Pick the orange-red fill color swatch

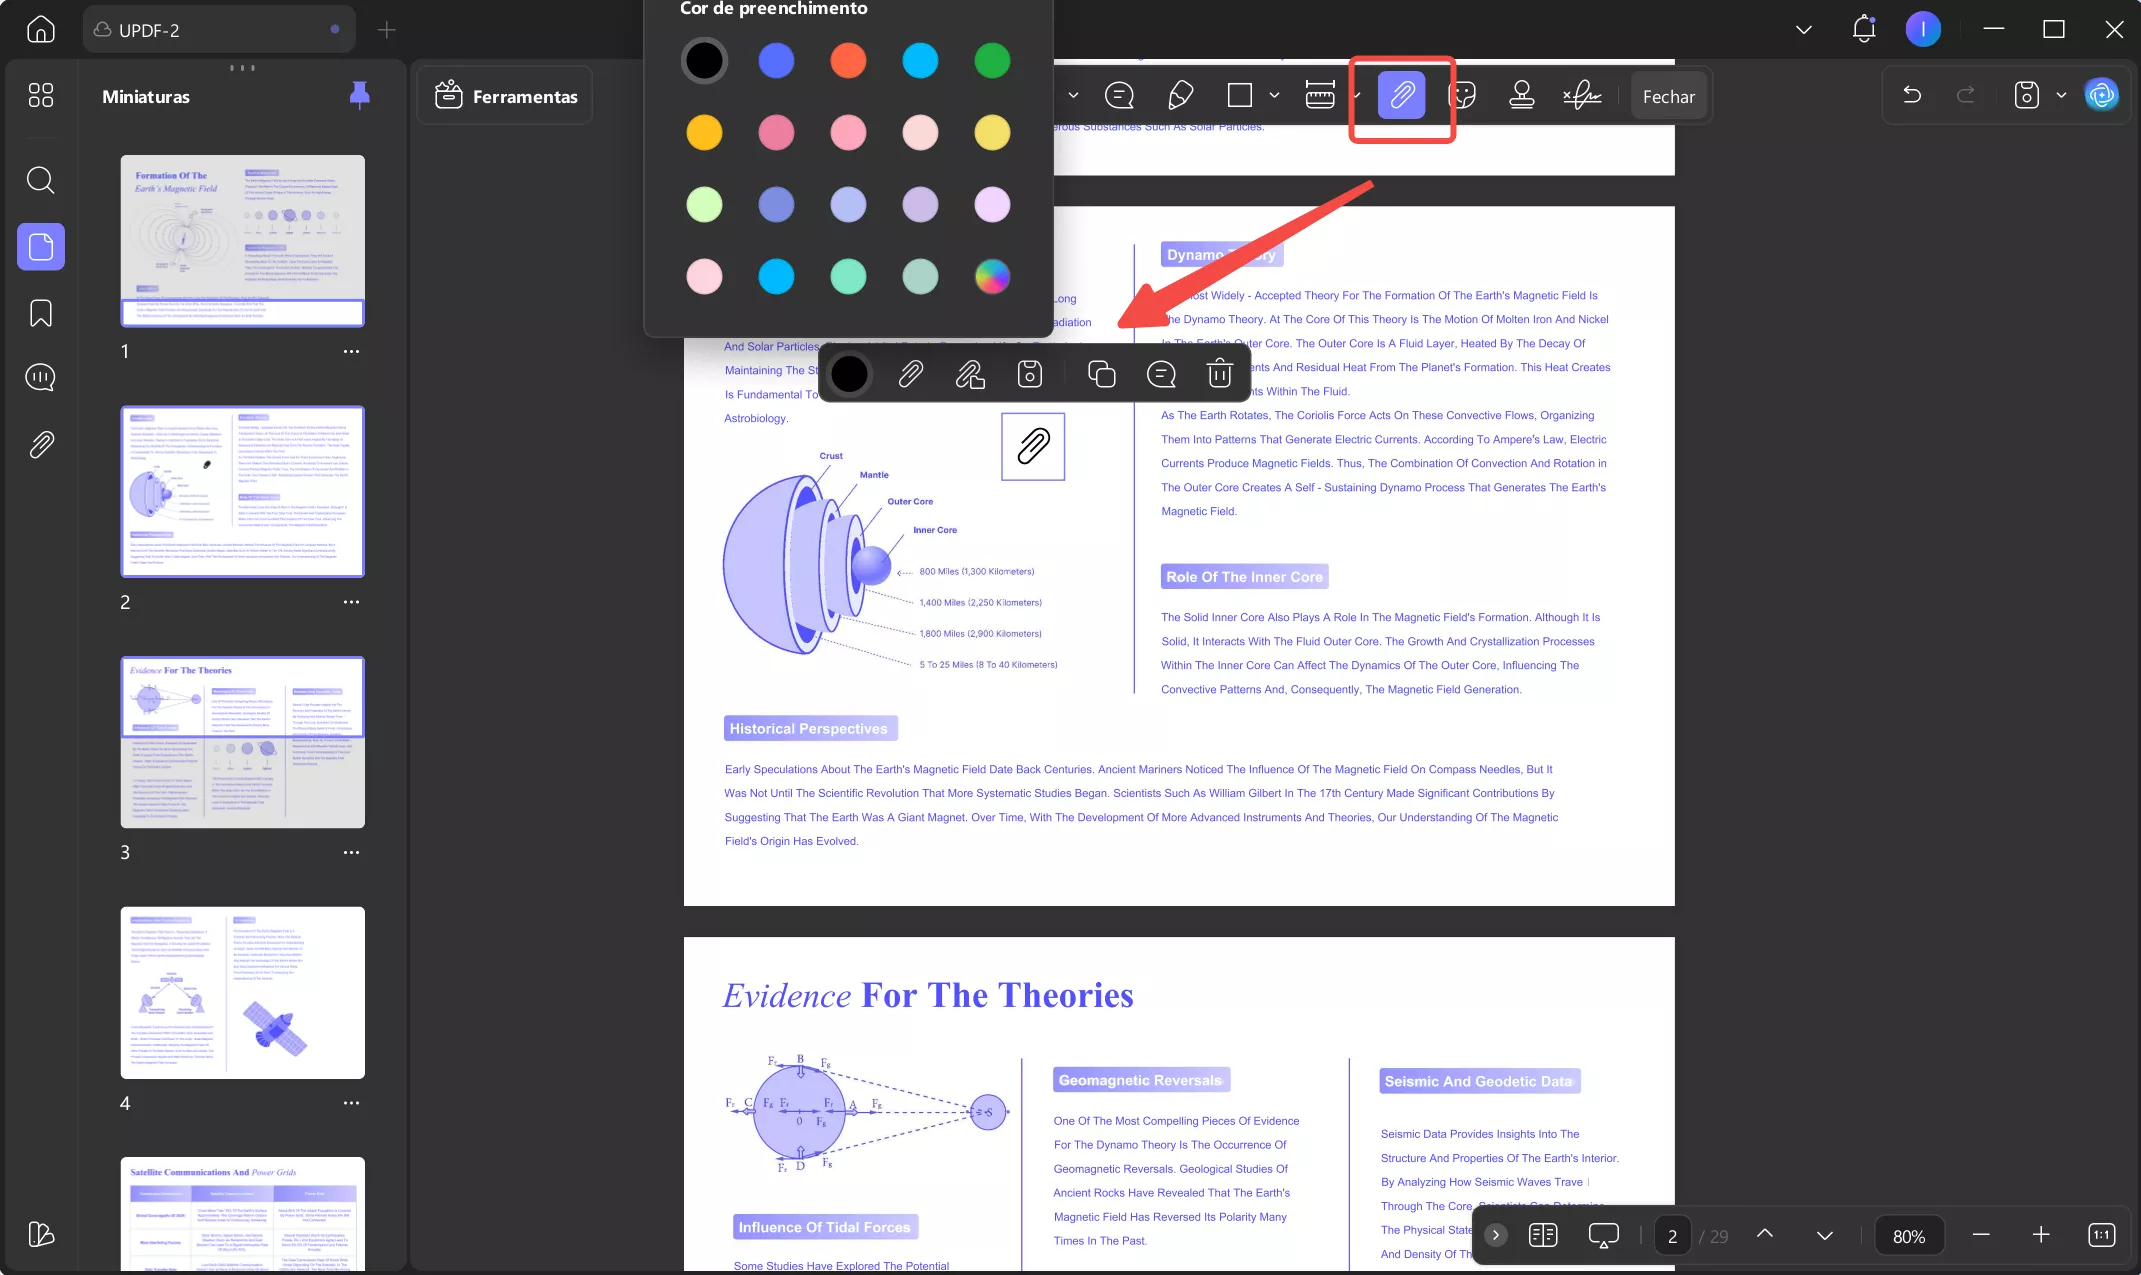(x=848, y=60)
